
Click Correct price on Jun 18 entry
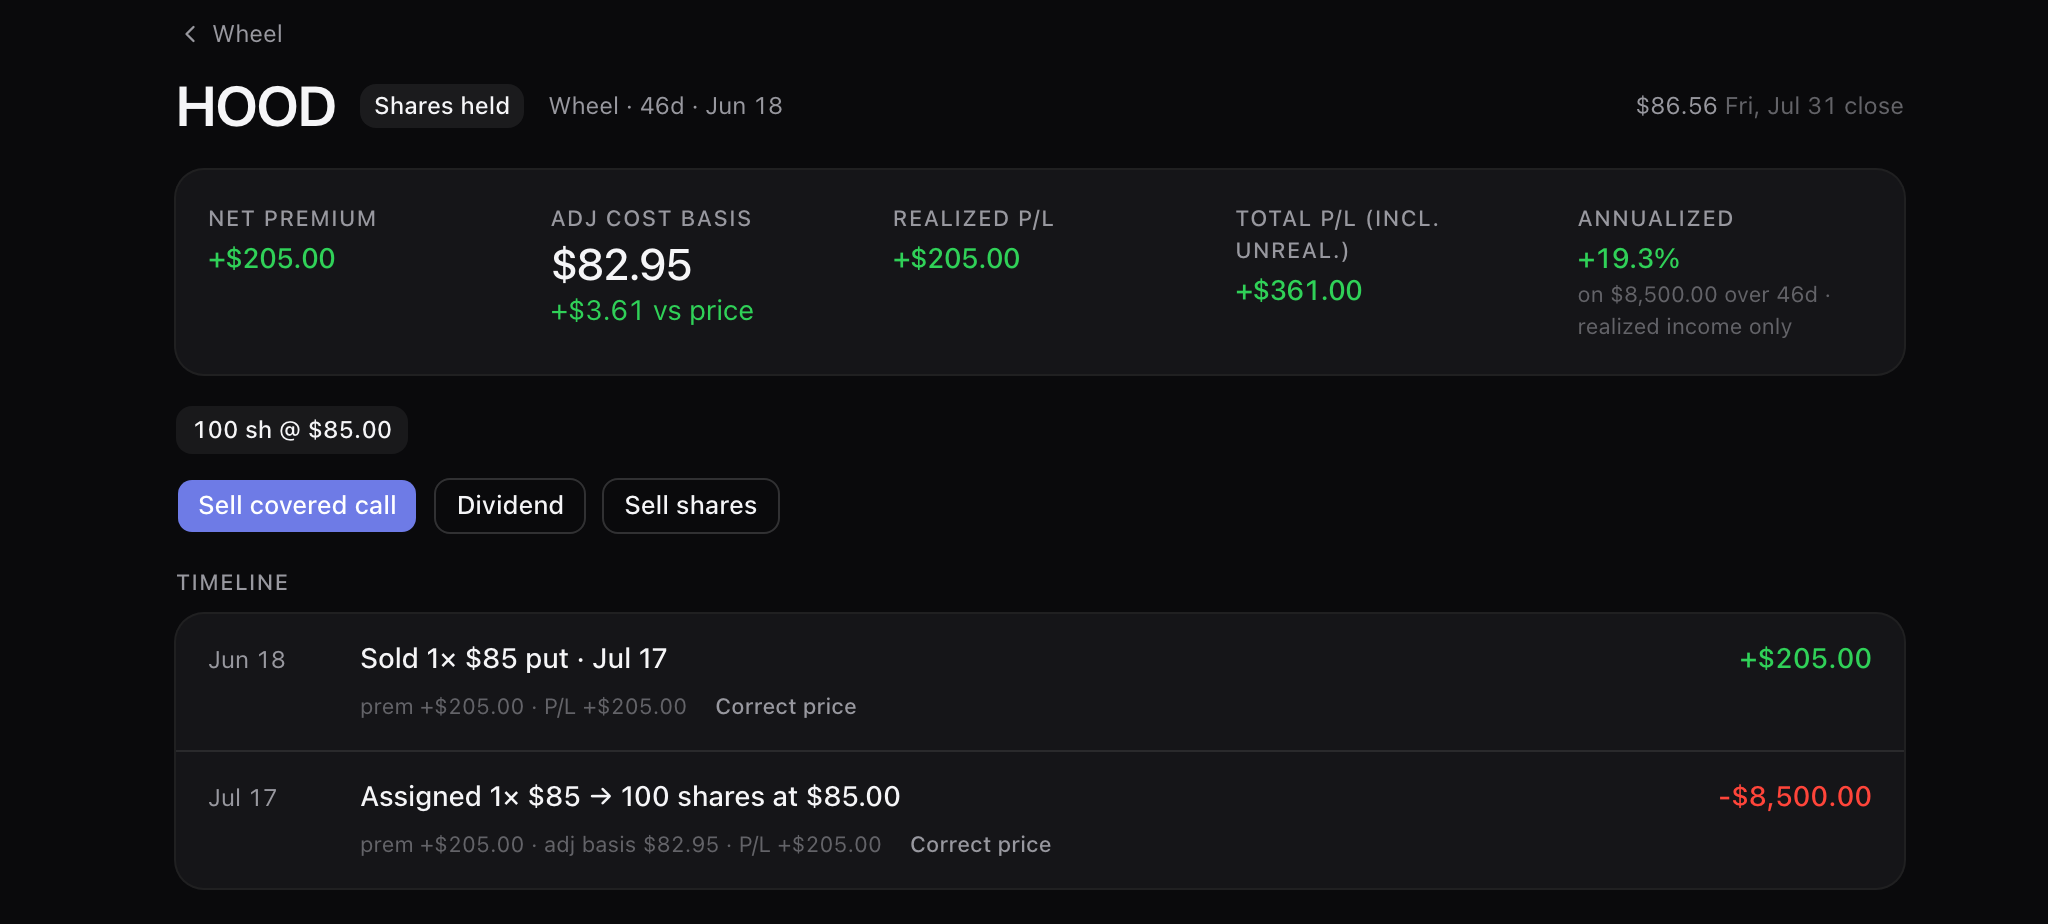point(786,707)
